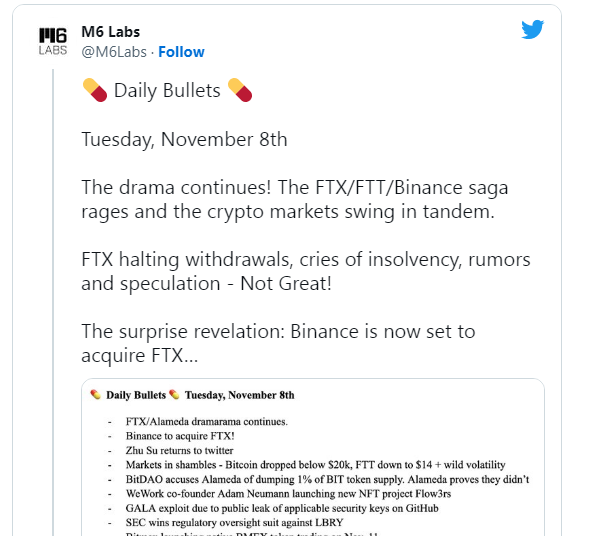Click bold 'Tuesday, November 8th' image heading
The height and width of the screenshot is (536, 595).
click(239, 395)
